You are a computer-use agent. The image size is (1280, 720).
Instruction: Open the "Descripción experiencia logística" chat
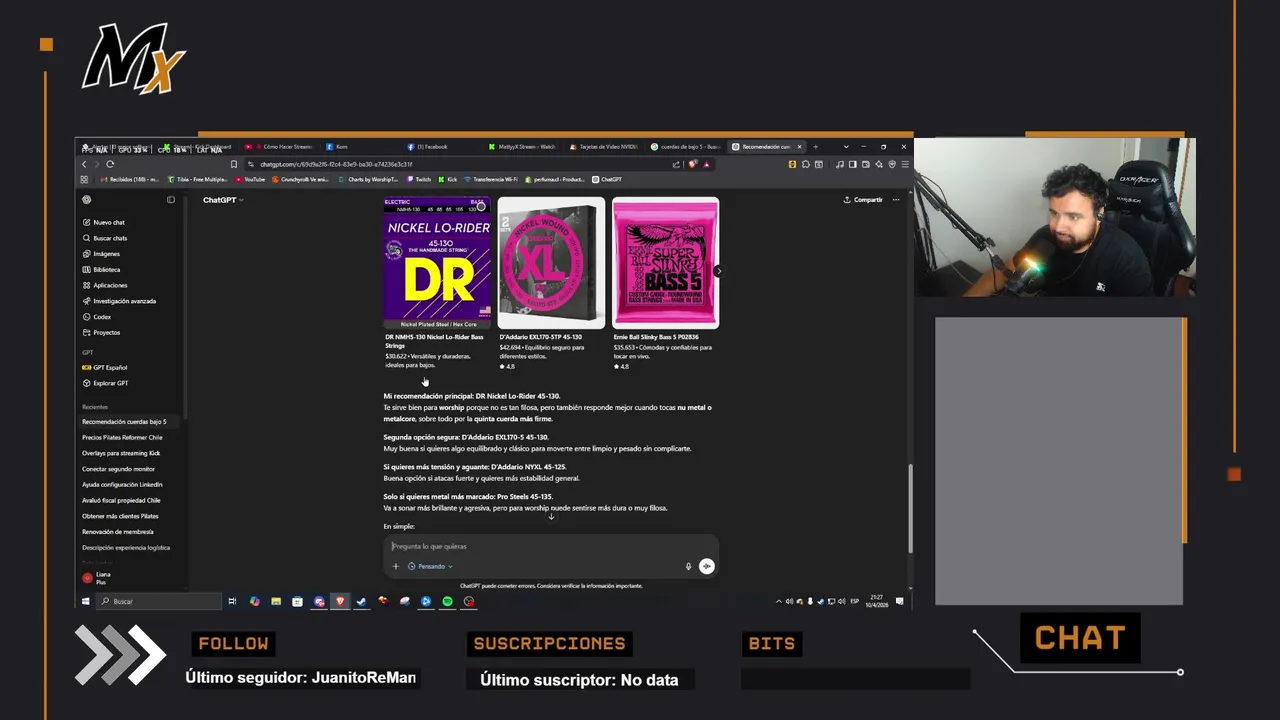pos(128,548)
